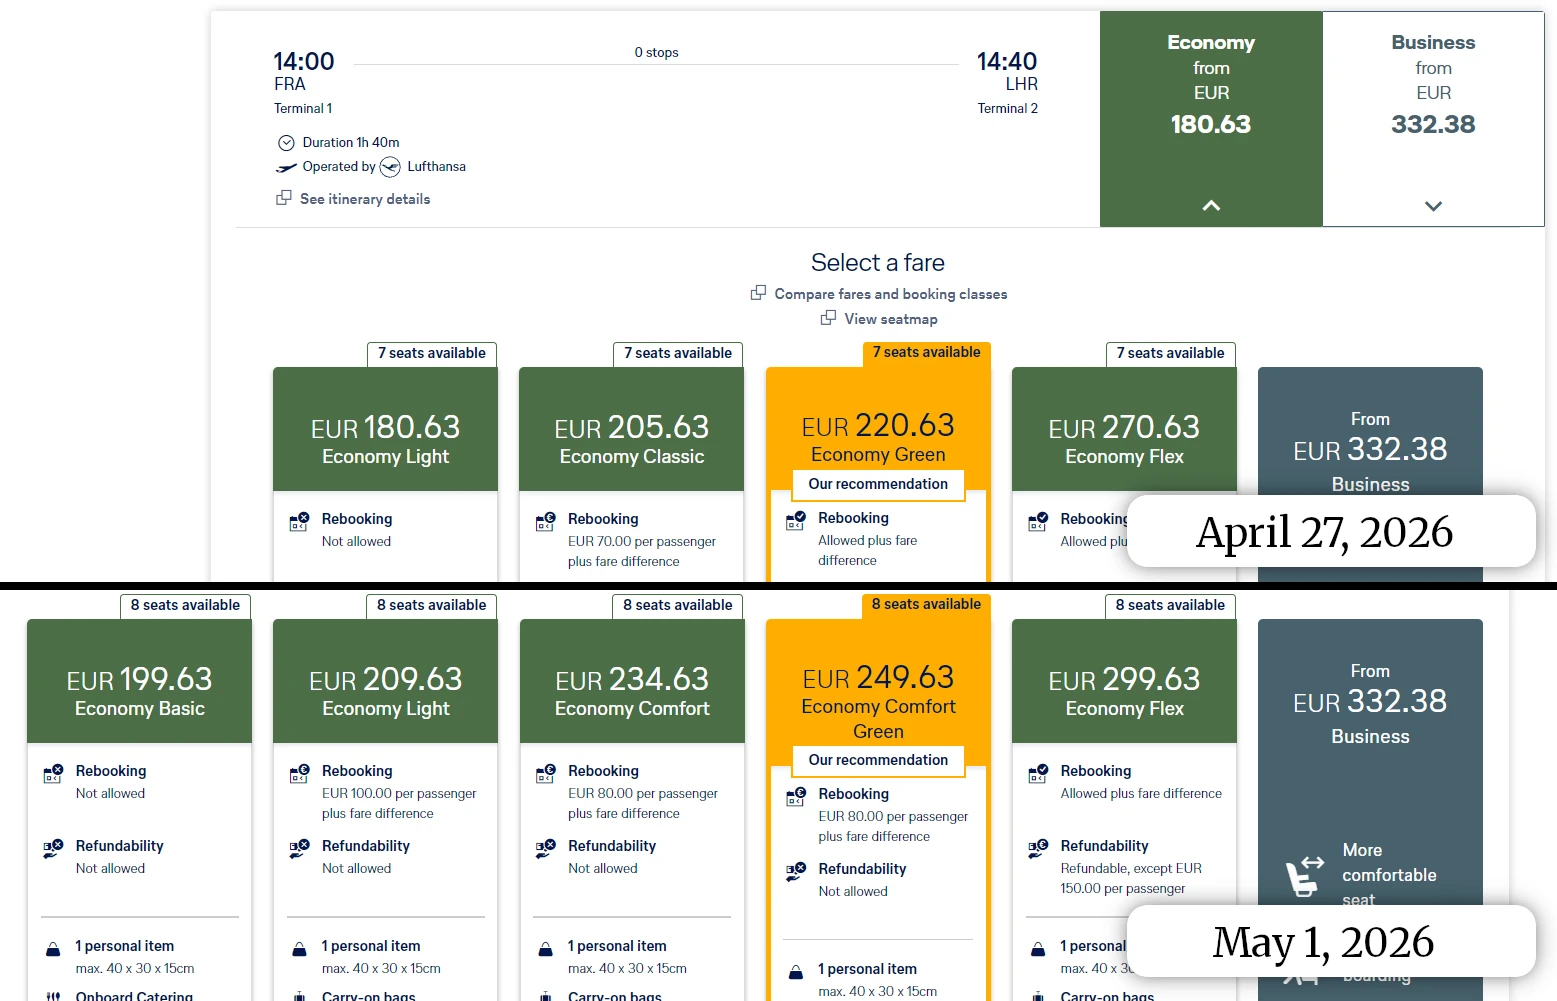Pick the EUR 209.63 Economy Light fare

tap(385, 681)
